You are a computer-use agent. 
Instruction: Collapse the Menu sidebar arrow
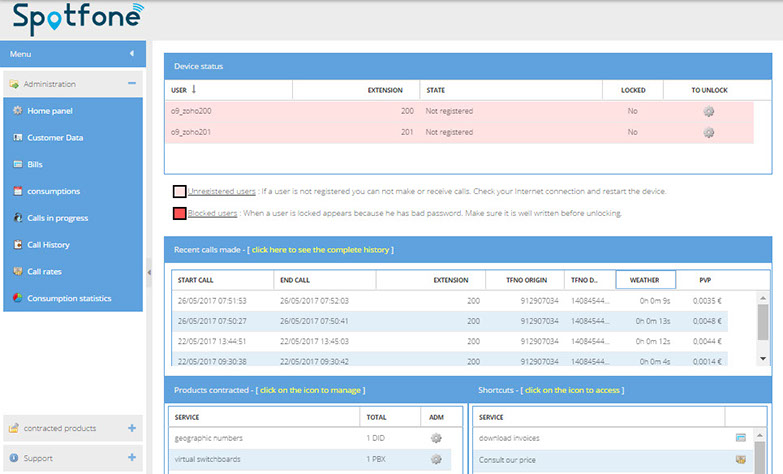click(x=132, y=53)
